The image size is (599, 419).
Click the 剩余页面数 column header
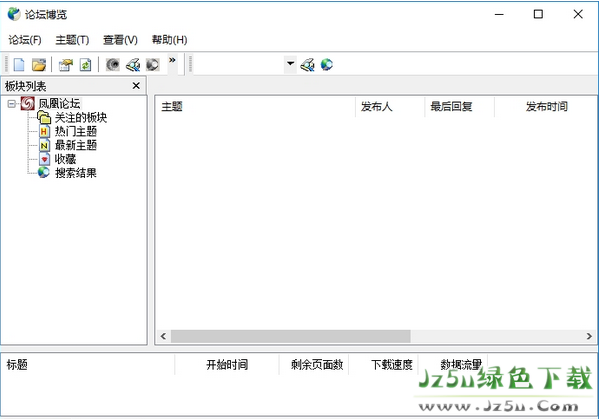314,365
